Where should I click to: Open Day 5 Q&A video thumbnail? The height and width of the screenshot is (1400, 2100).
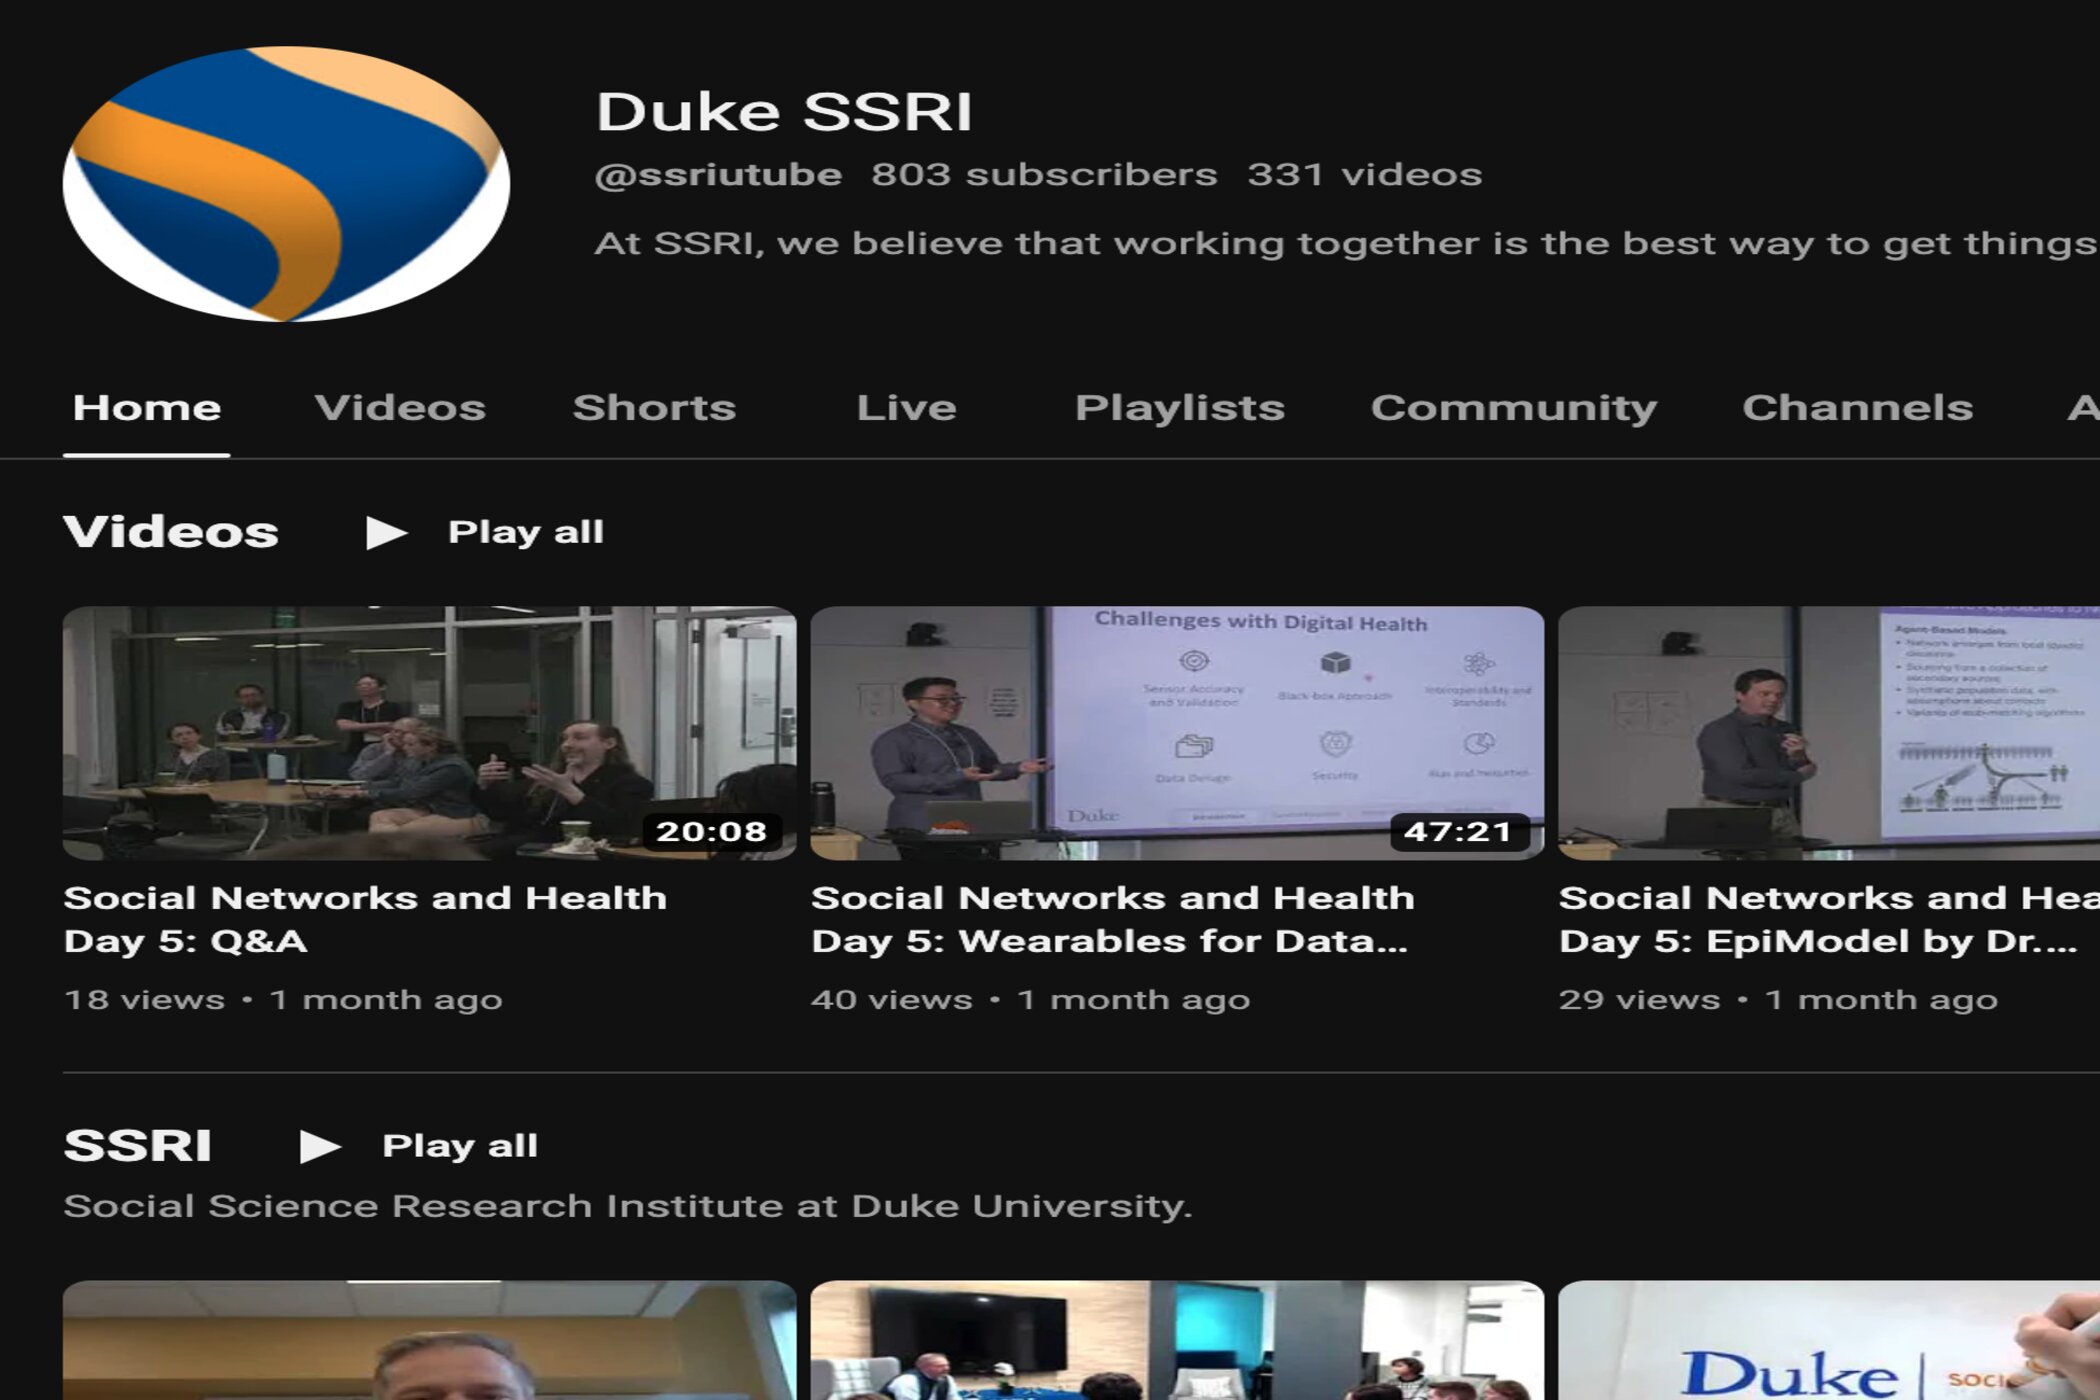429,732
